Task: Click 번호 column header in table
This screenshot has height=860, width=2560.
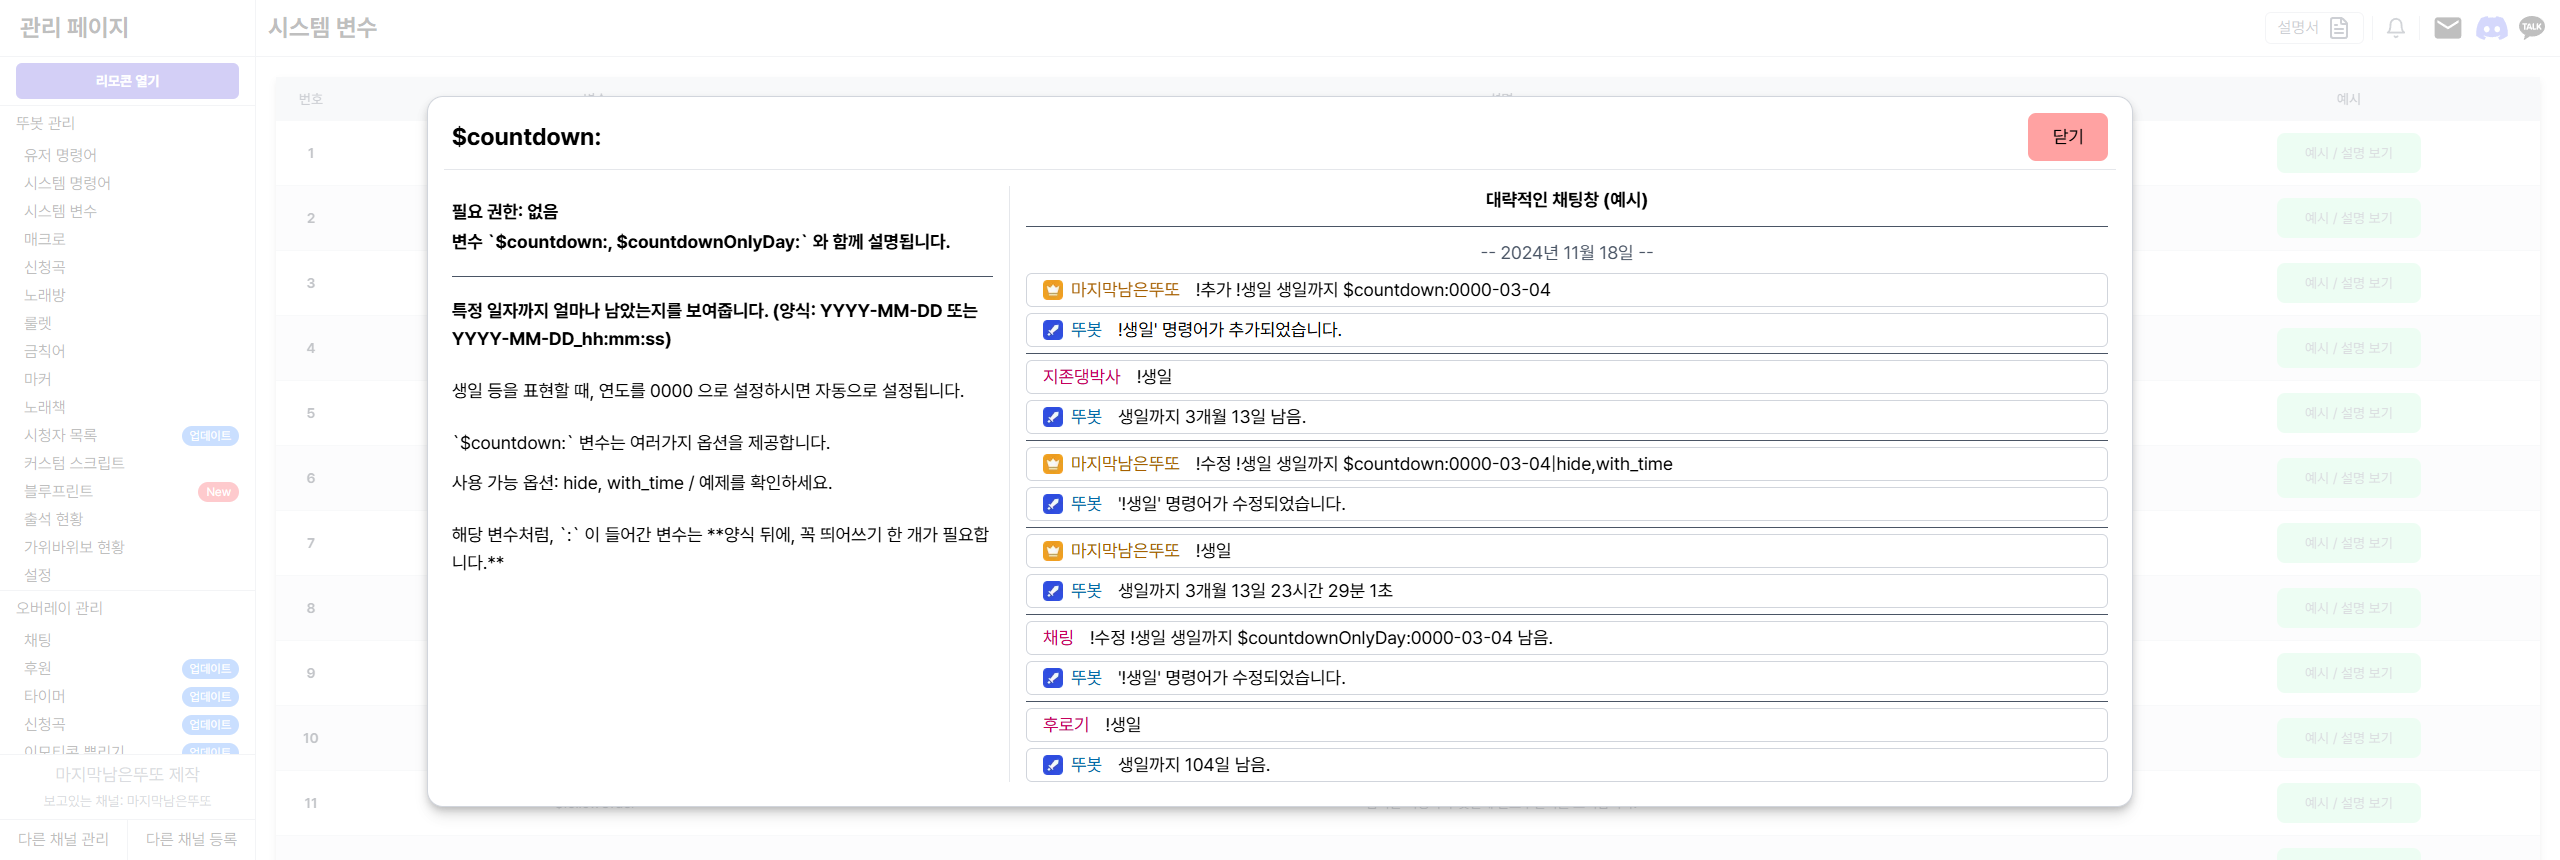Action: (311, 99)
